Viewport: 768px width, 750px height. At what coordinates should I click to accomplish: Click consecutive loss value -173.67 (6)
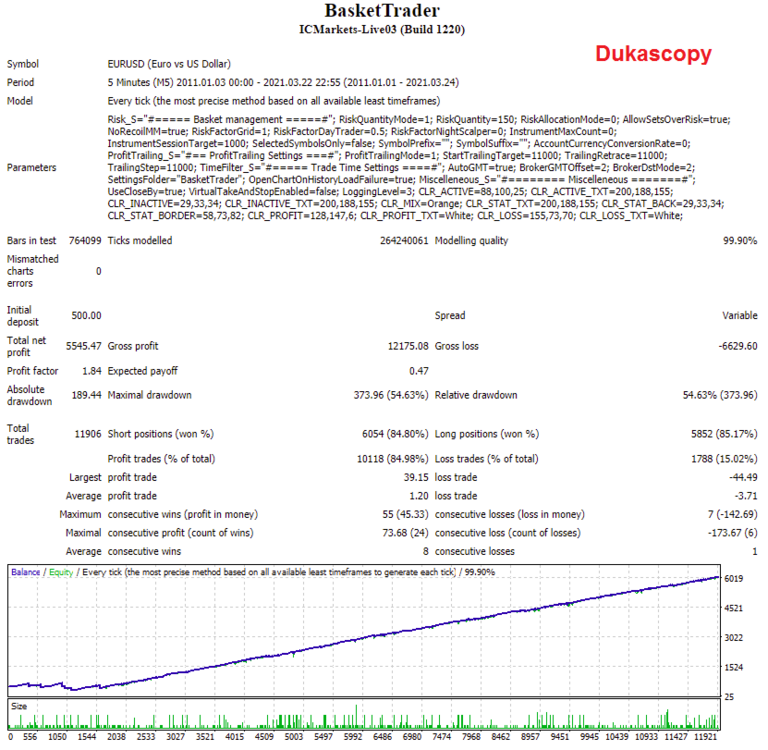tap(732, 533)
